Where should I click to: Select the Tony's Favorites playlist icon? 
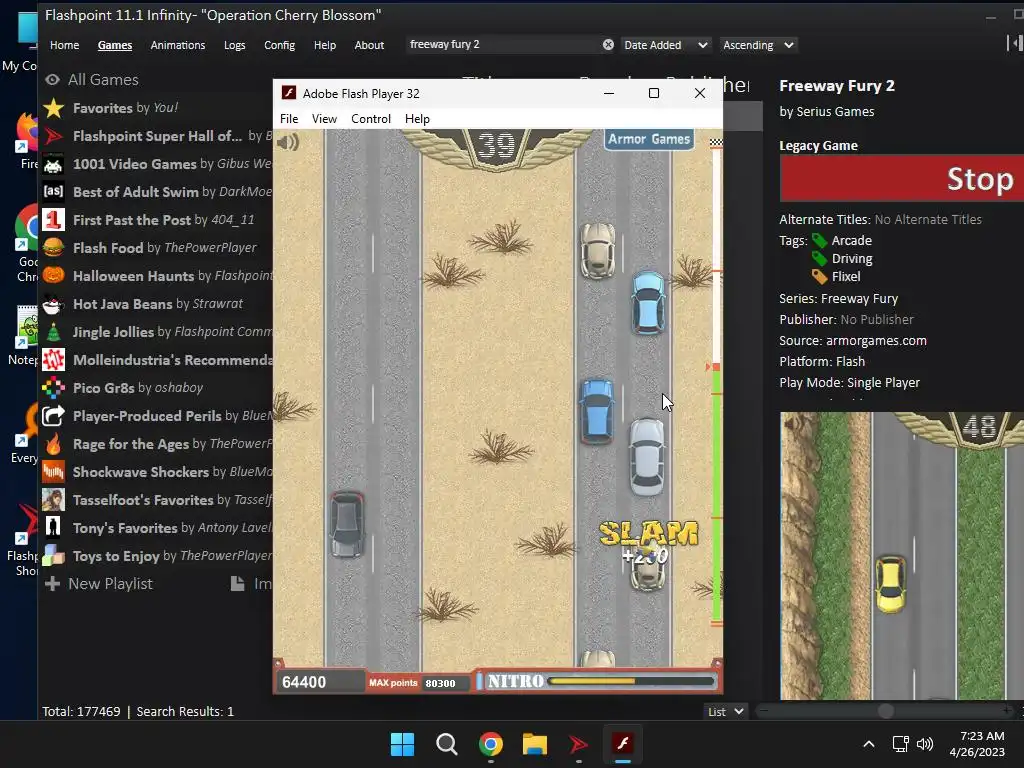pos(54,528)
